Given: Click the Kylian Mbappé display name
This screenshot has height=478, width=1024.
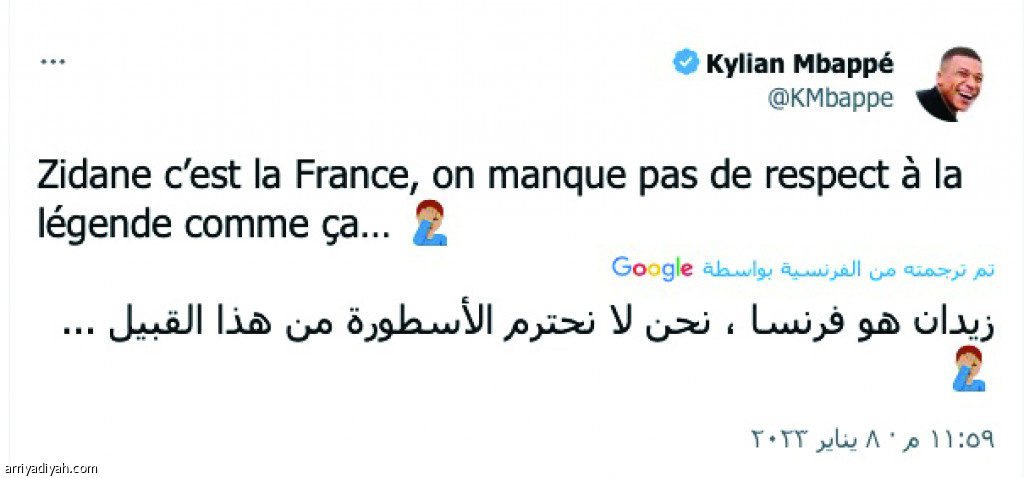Looking at the screenshot, I should coord(800,64).
